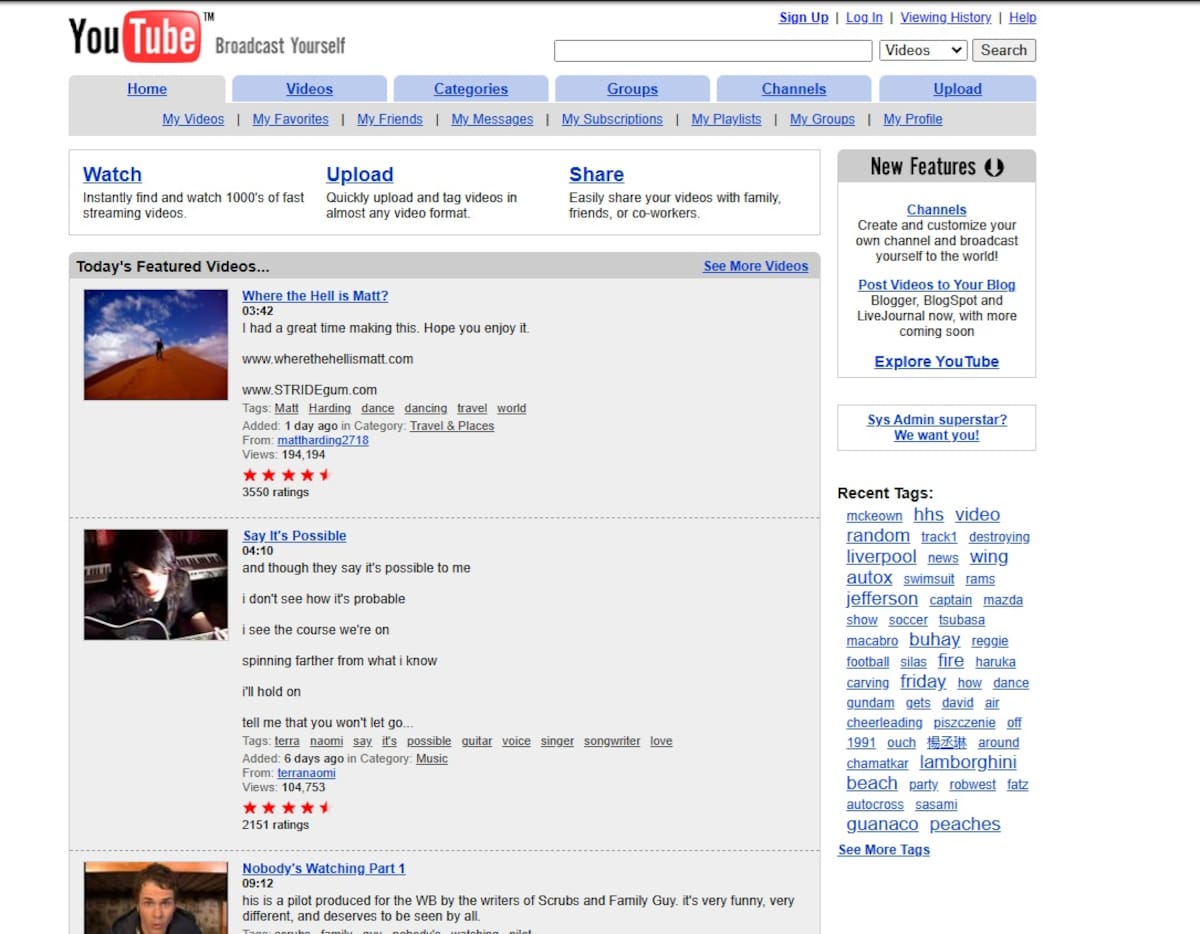
Task: Open My Subscriptions submenu link
Action: click(612, 119)
